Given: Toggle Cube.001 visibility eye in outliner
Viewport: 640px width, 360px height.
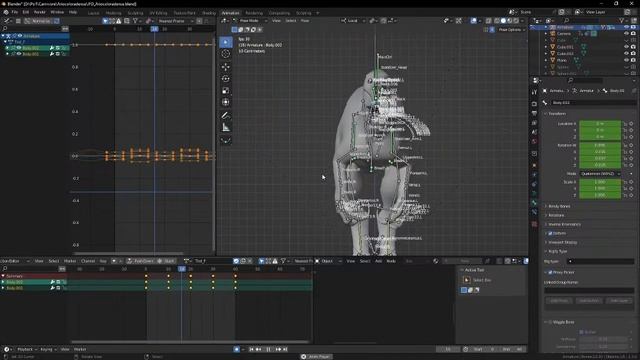Looking at the screenshot, I should pyautogui.click(x=627, y=47).
